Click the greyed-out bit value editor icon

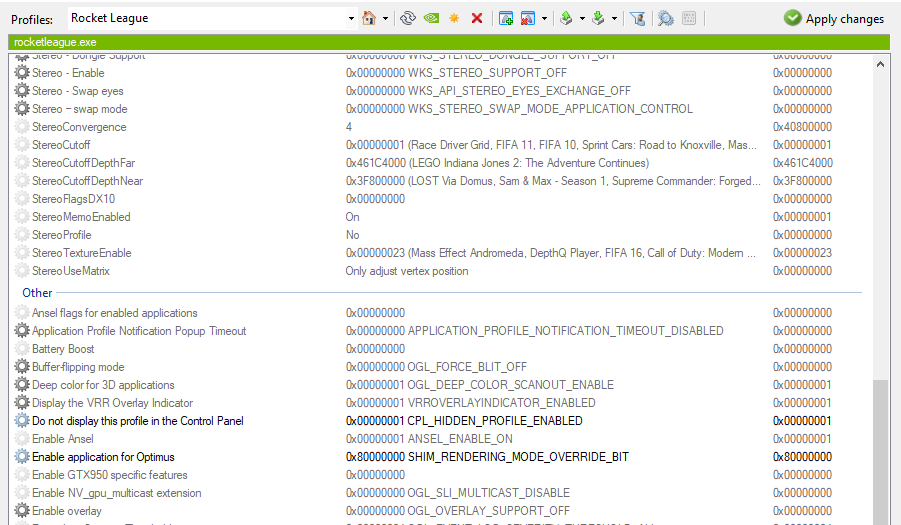pos(689,18)
